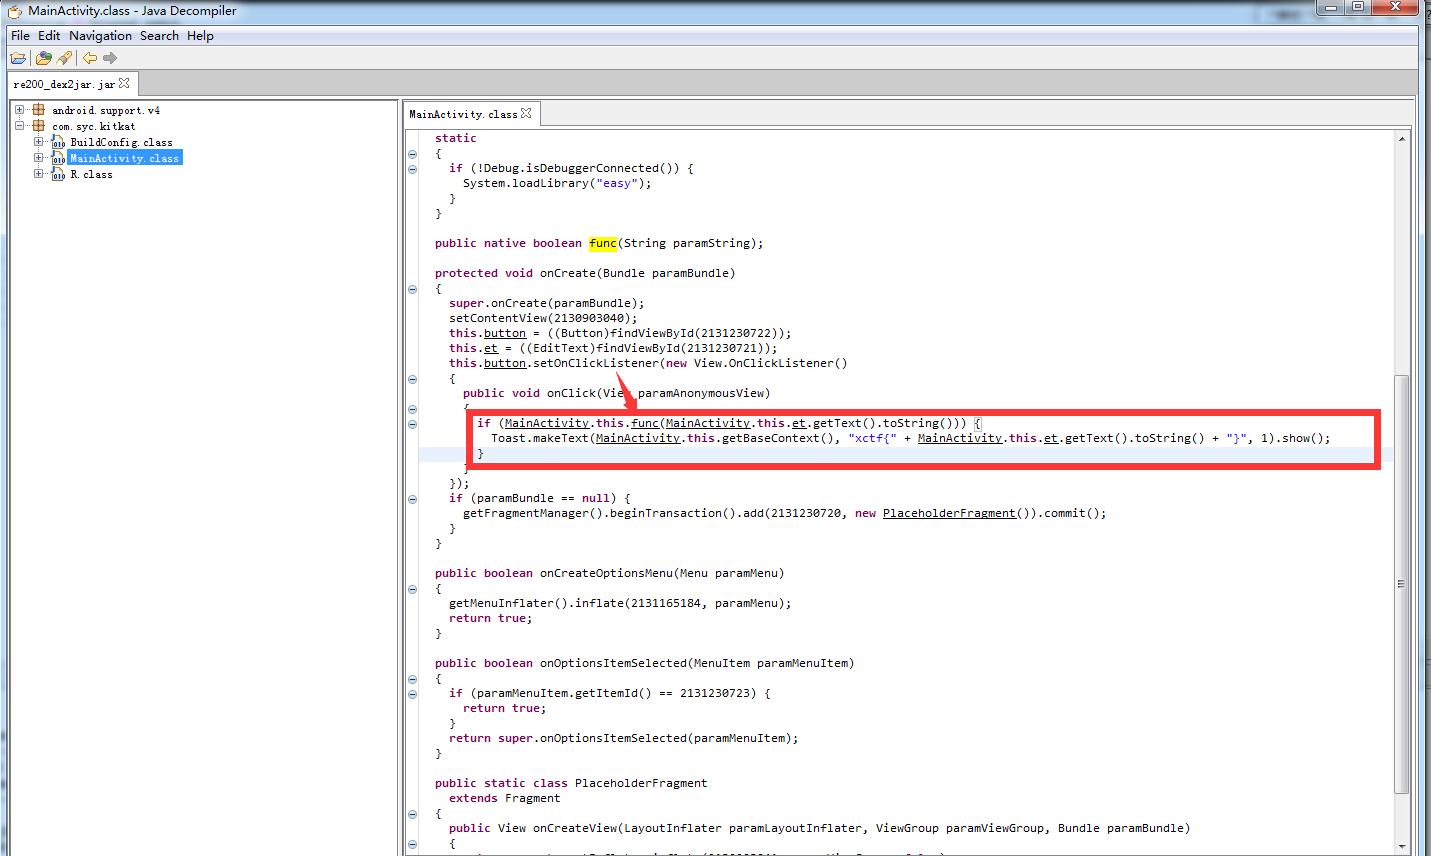Collapse the com.syc.kitkat package node
Image resolution: width=1431 pixels, height=856 pixels.
[19, 126]
